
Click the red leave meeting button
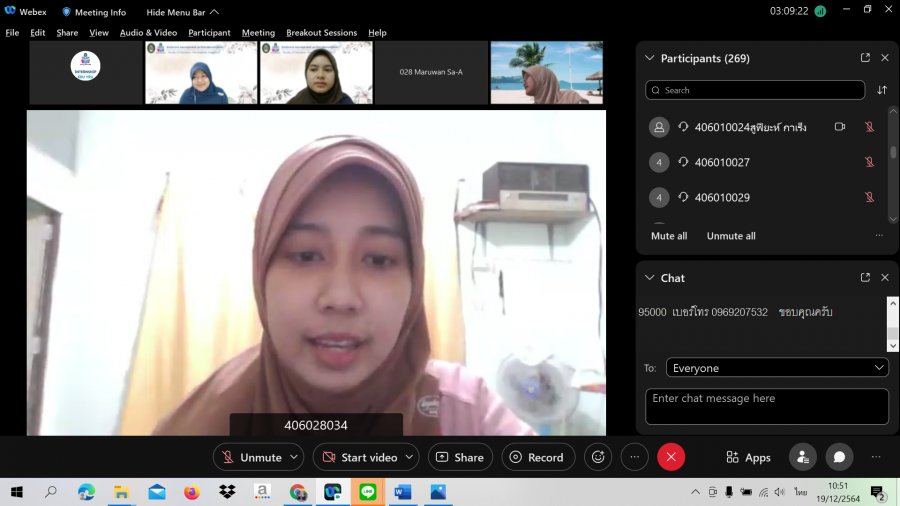pos(671,457)
